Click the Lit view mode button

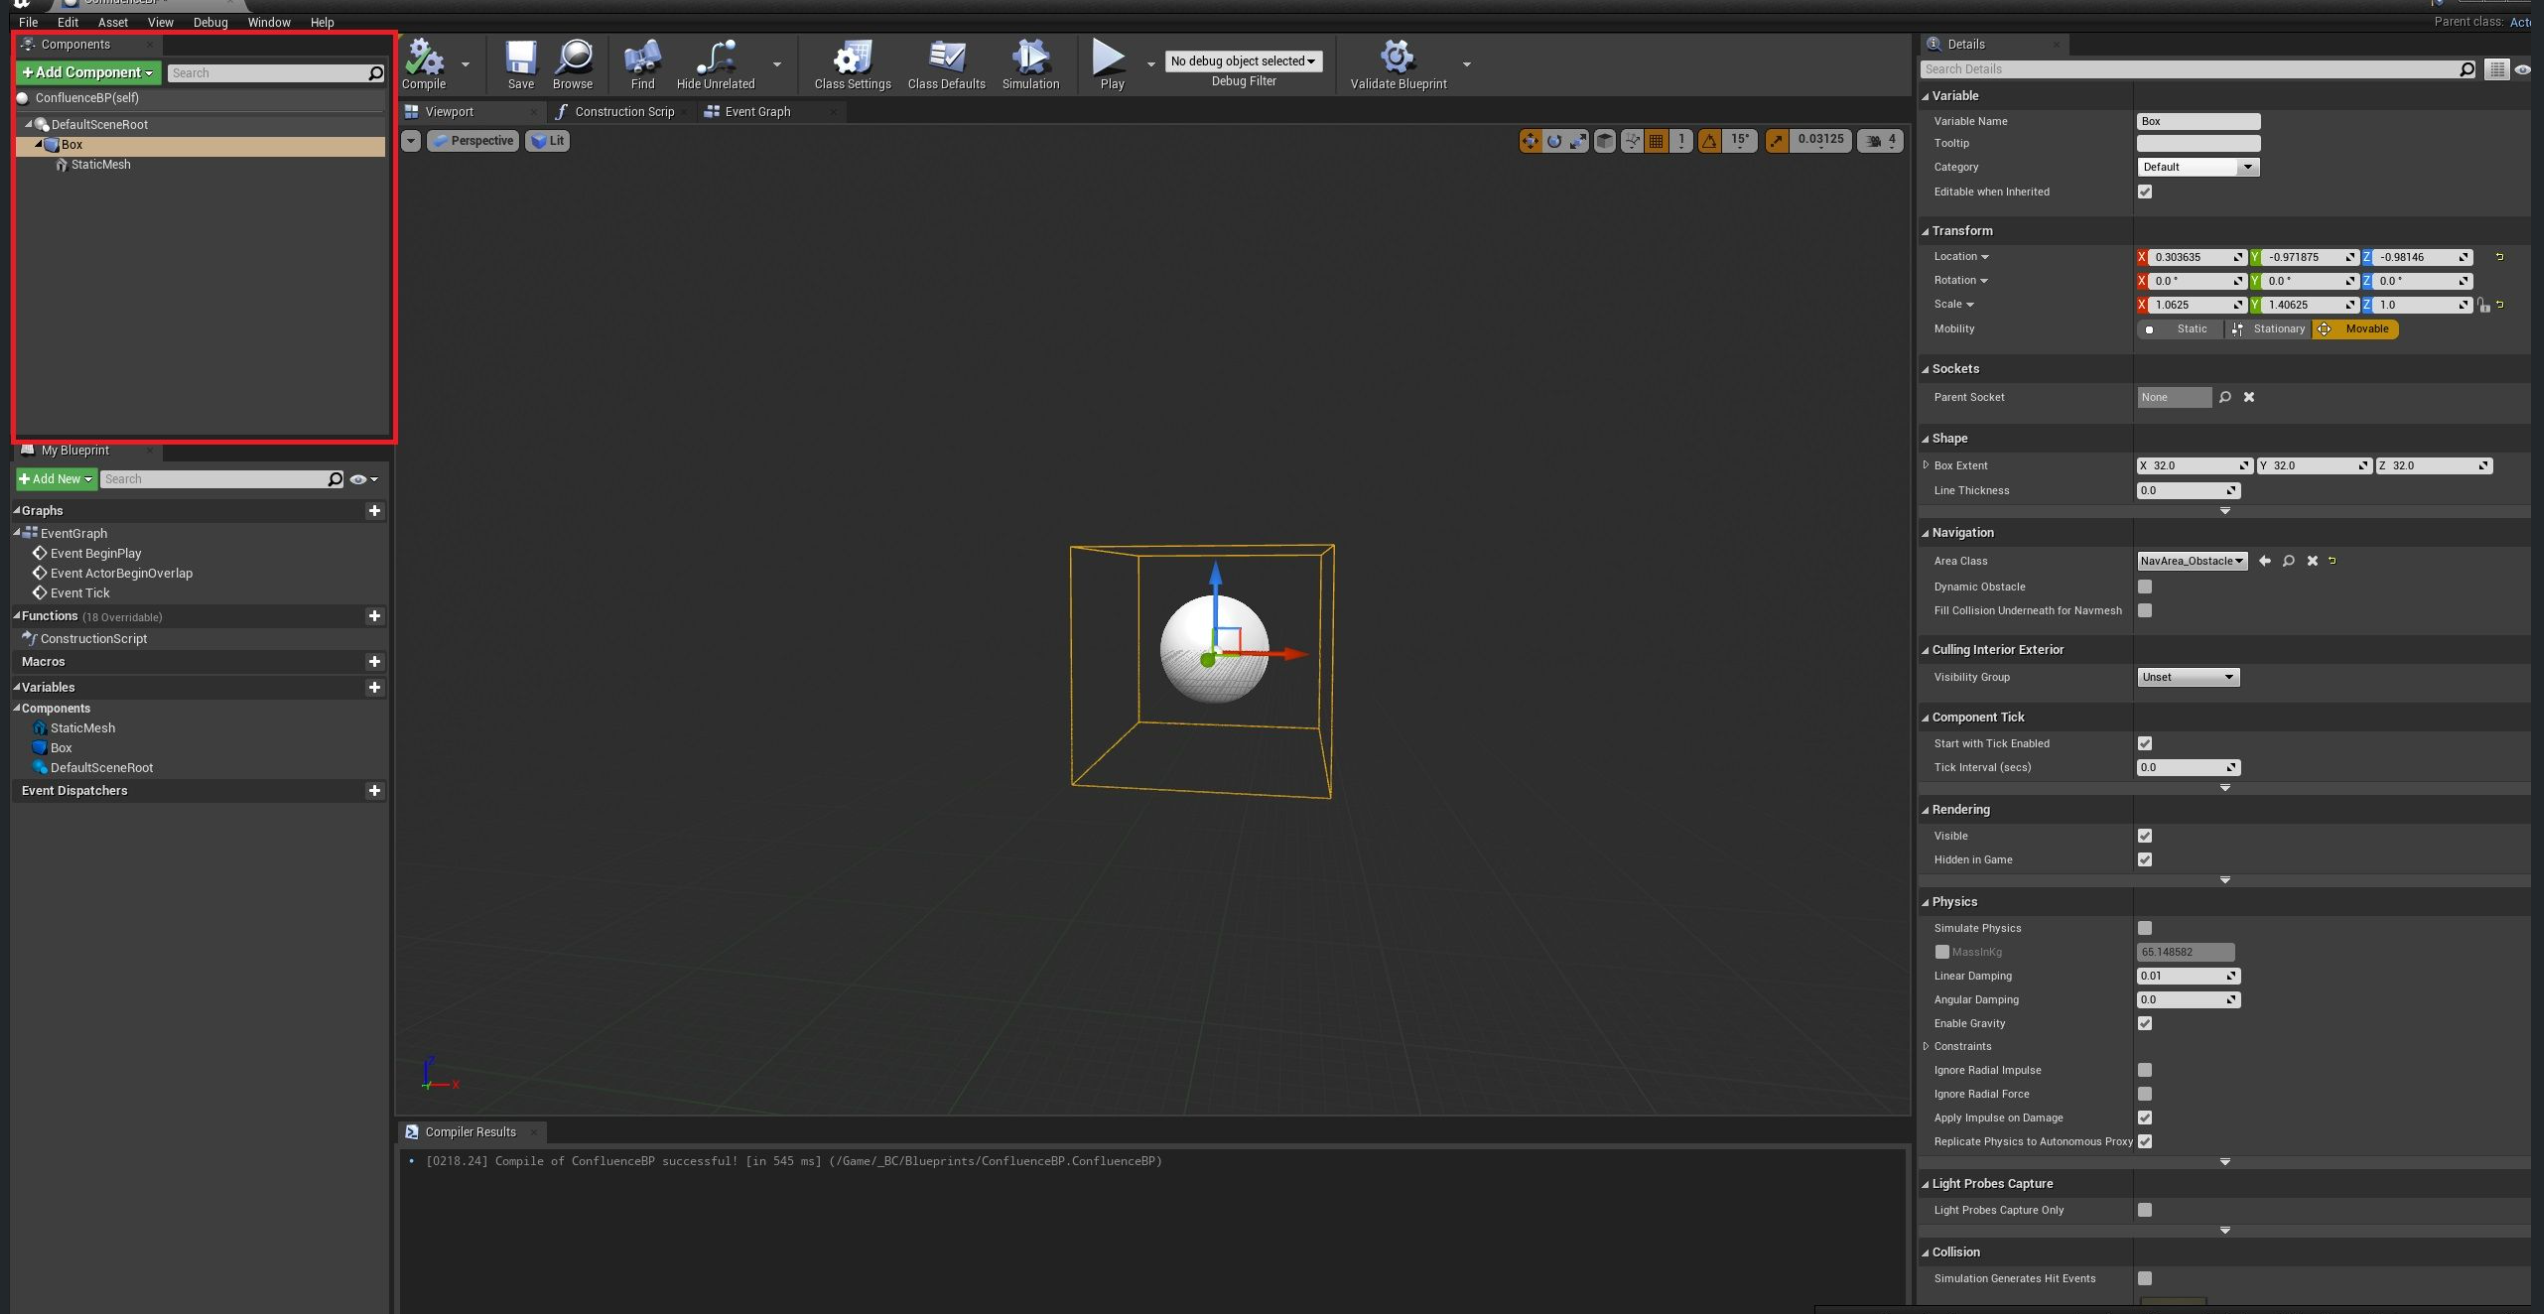click(x=548, y=141)
